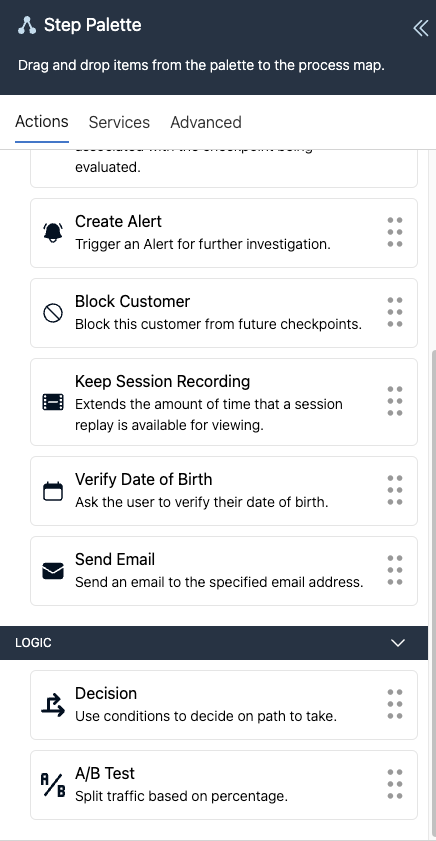This screenshot has height=841, width=436.
Task: Click the Block Customer prohibited icon
Action: pyautogui.click(x=53, y=313)
